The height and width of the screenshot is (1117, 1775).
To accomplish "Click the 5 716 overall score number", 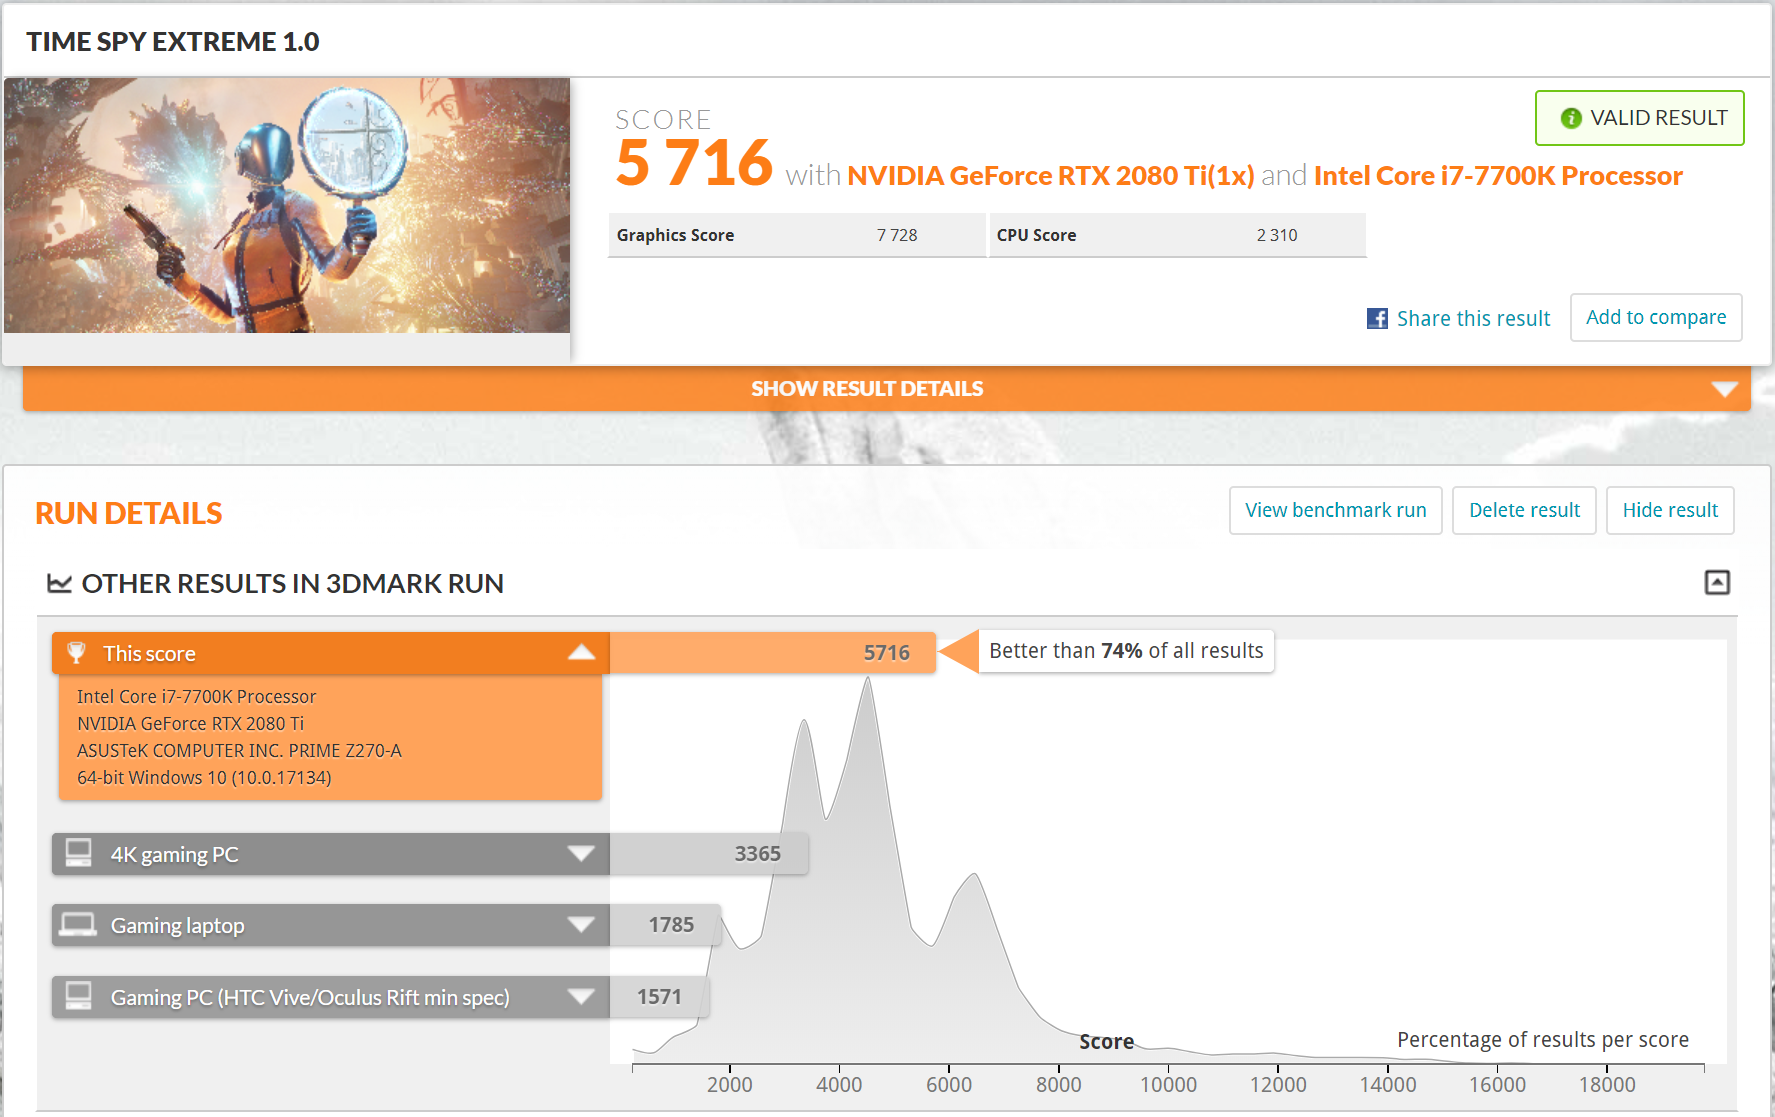I will point(694,163).
